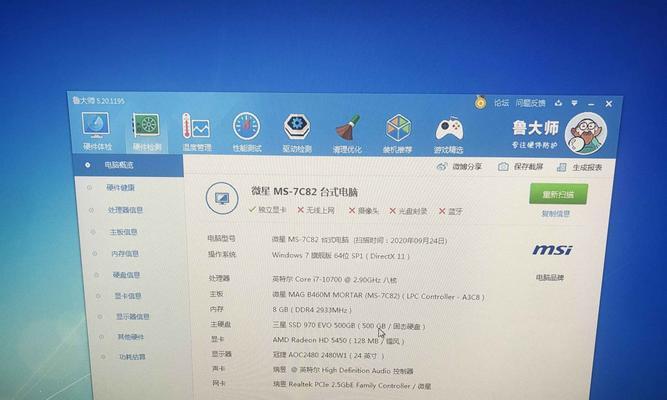Click the 蓝牙 status indicator
This screenshot has height=400, width=667.
pyautogui.click(x=451, y=211)
